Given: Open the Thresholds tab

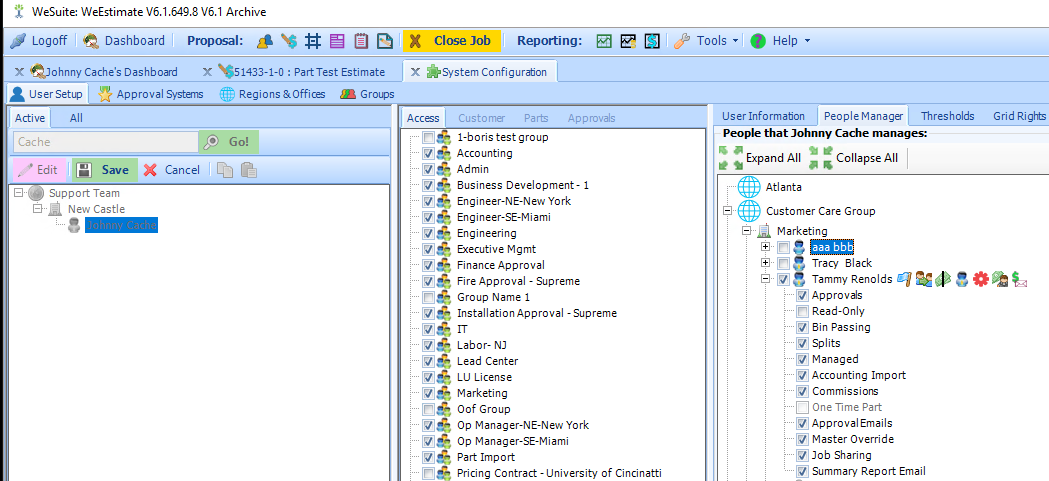Looking at the screenshot, I should (947, 116).
